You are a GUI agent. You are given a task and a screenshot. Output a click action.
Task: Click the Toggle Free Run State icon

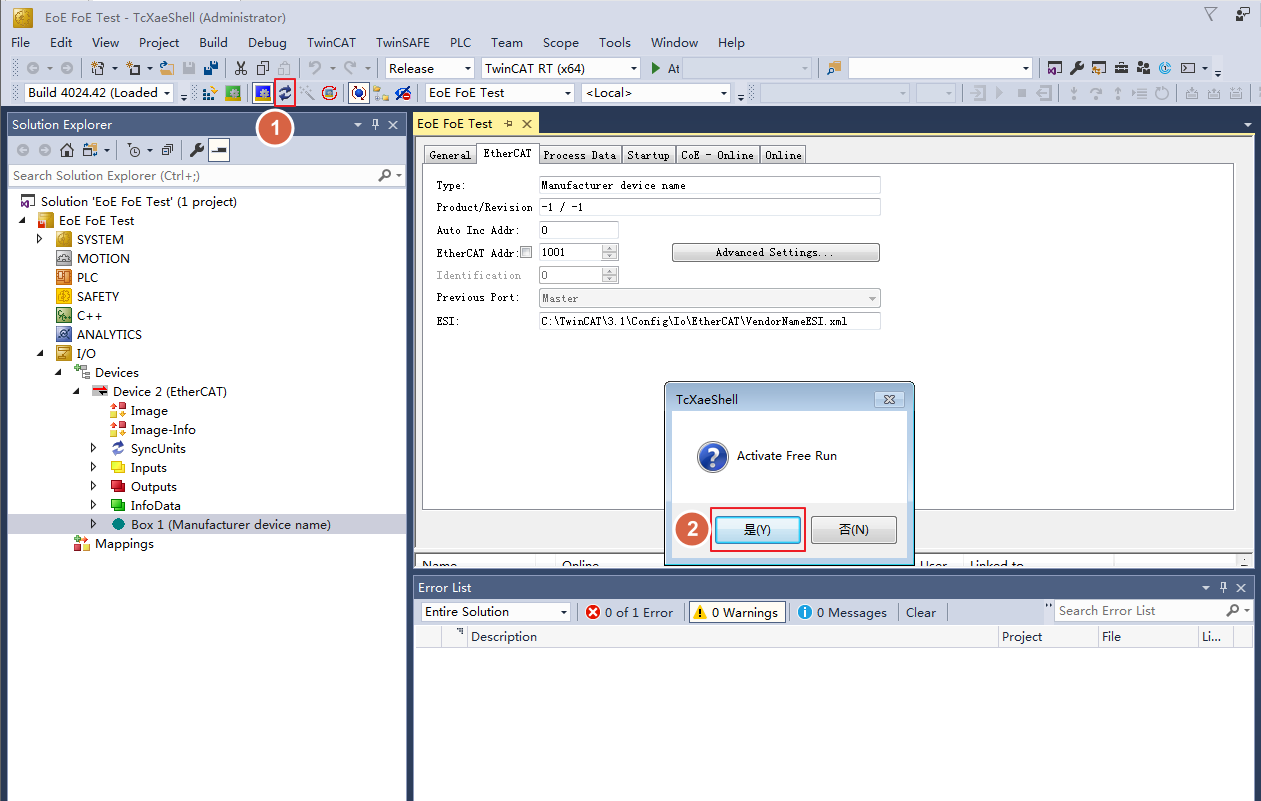point(329,93)
